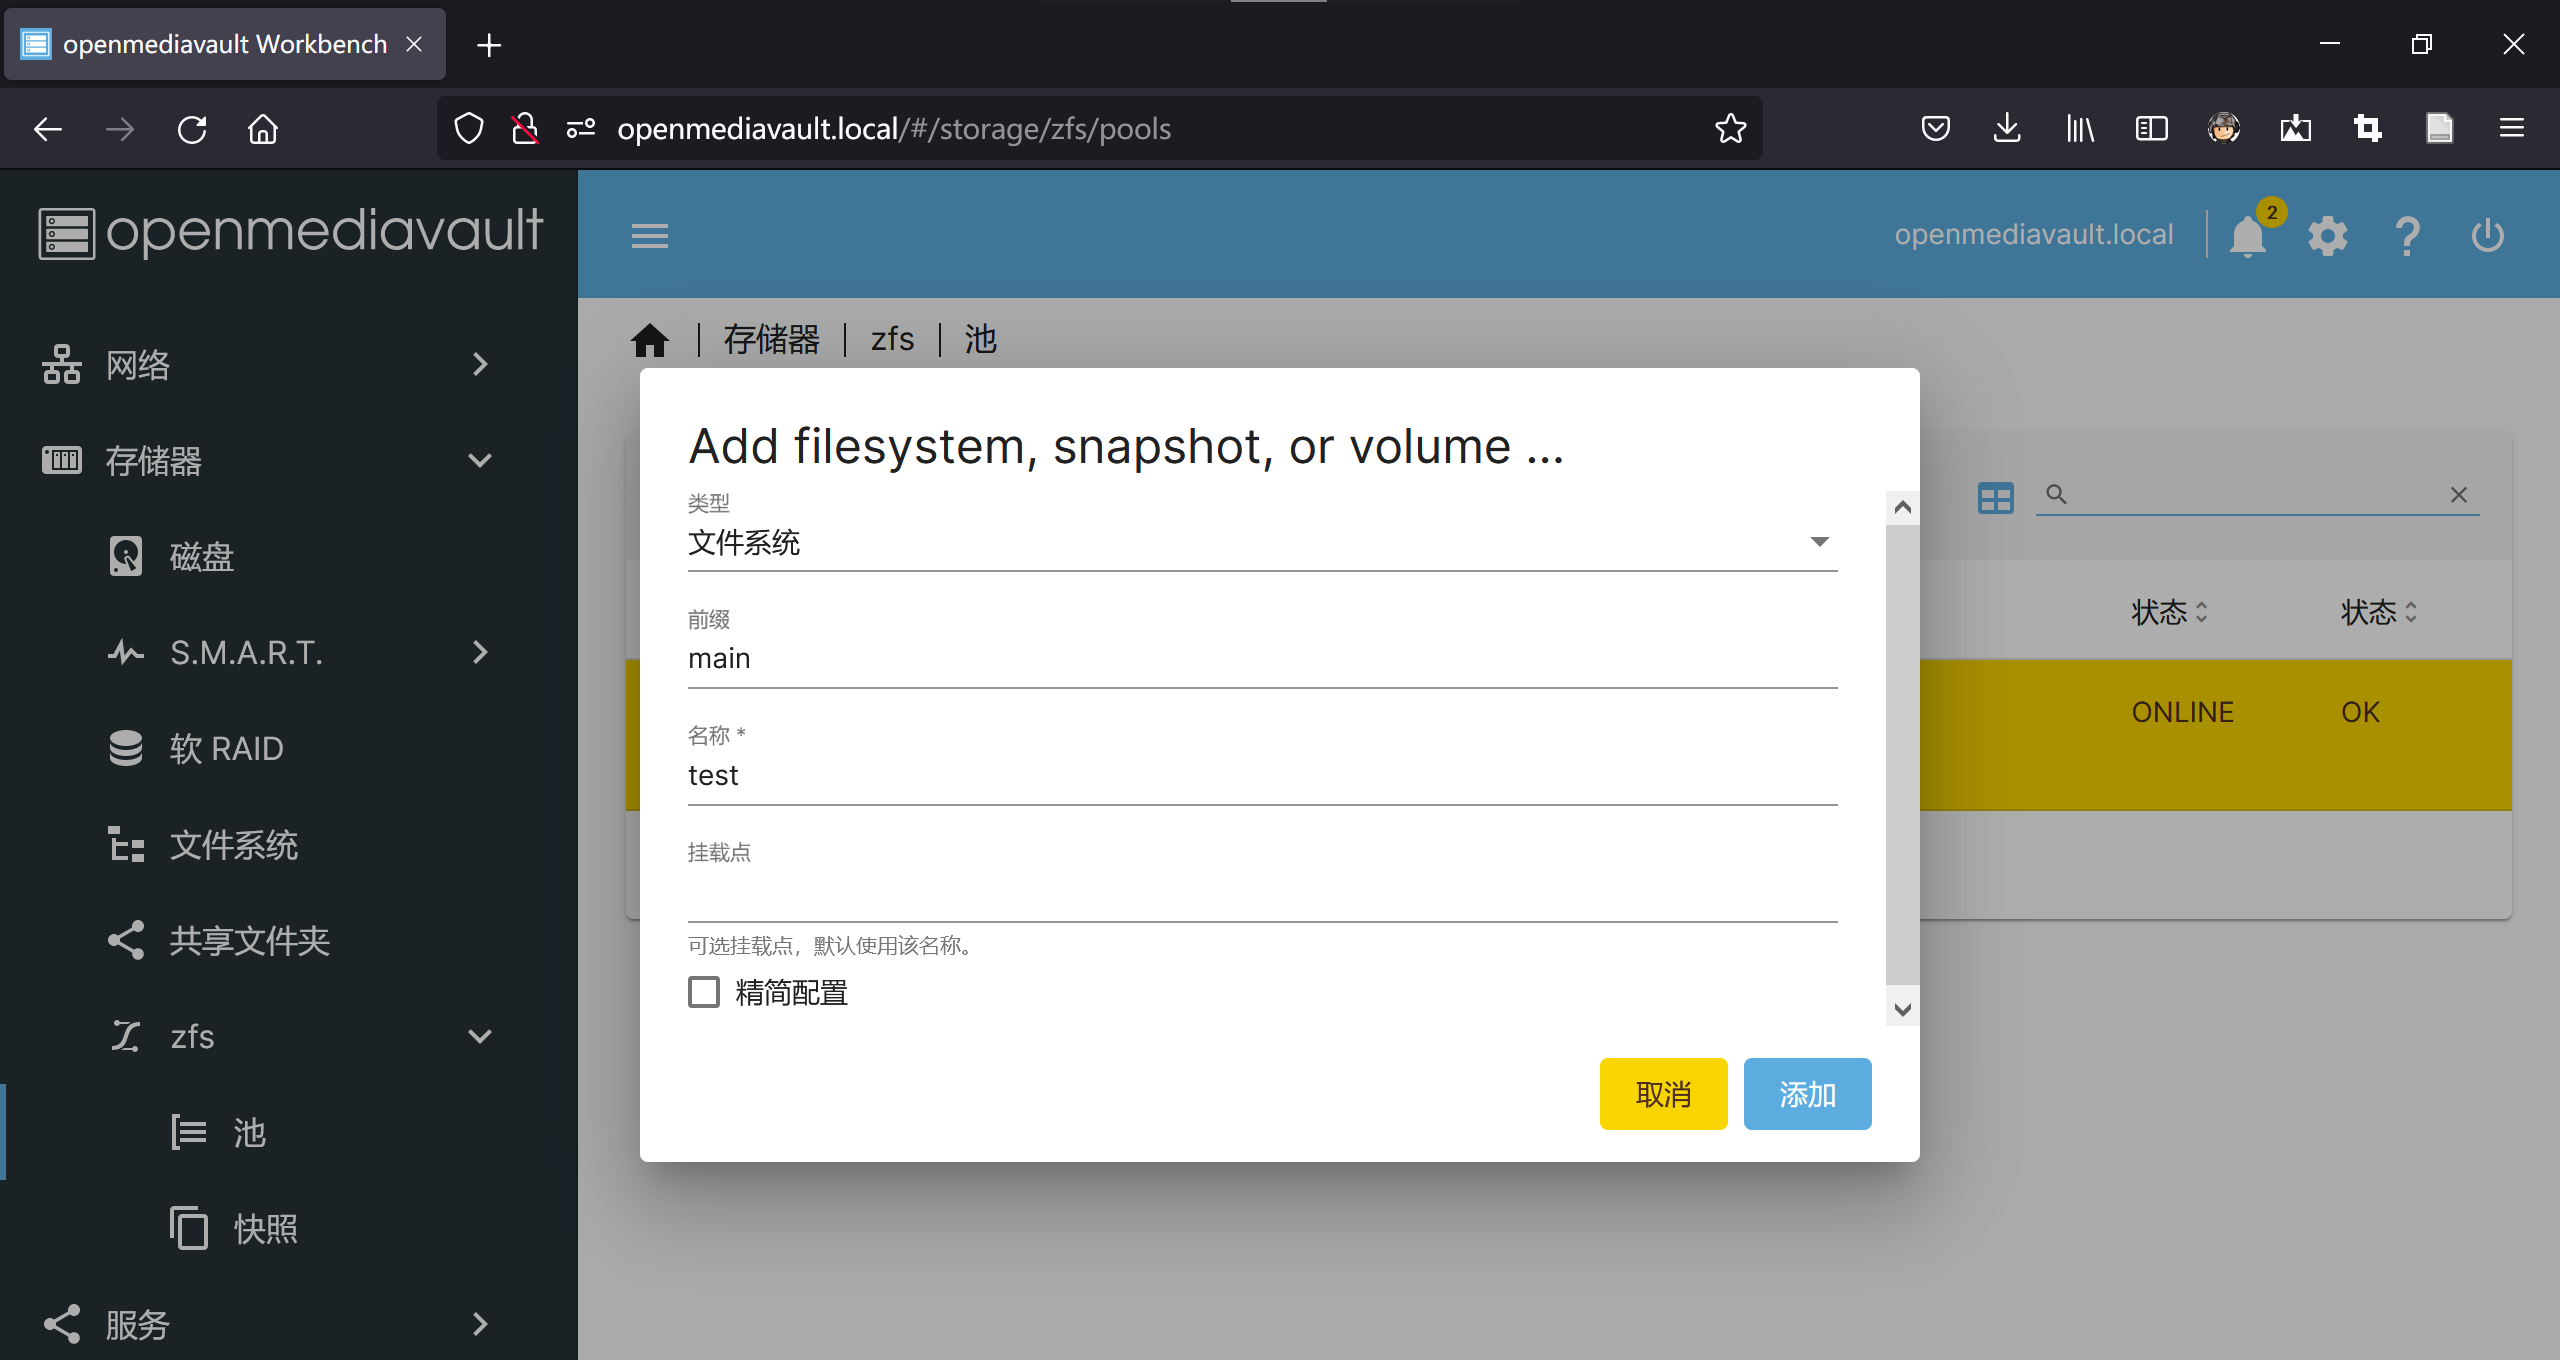This screenshot has width=2560, height=1360.
Task: Enable the 精简配置 checkbox
Action: click(704, 992)
